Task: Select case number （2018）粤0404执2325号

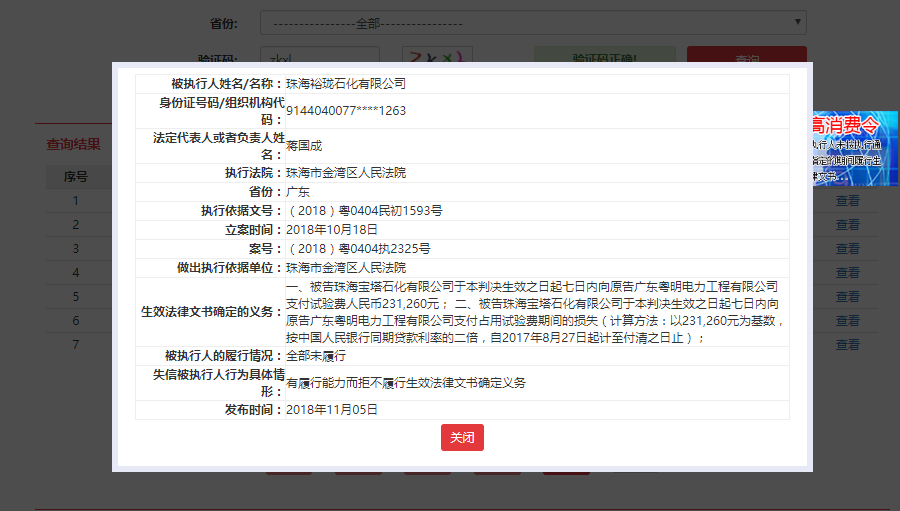Action: point(358,249)
